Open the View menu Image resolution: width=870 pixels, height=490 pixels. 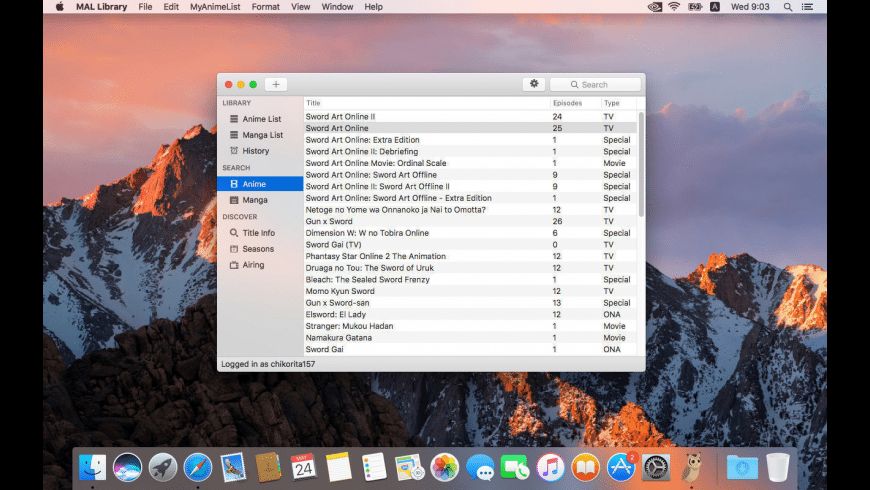[x=301, y=7]
